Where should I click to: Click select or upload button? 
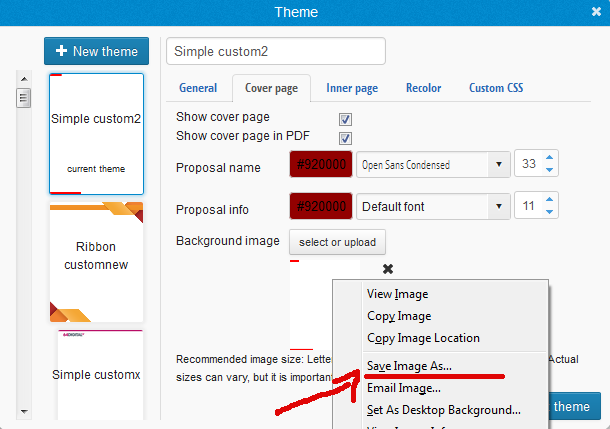pos(337,242)
